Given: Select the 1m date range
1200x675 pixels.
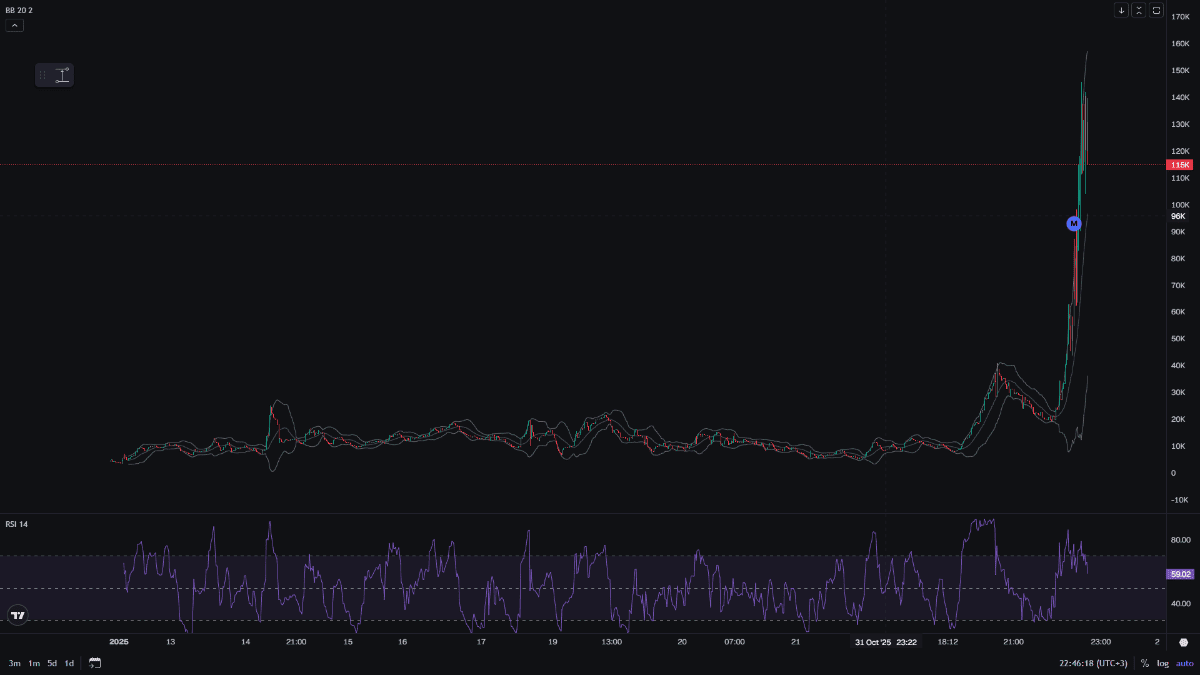Looking at the screenshot, I should coord(34,663).
